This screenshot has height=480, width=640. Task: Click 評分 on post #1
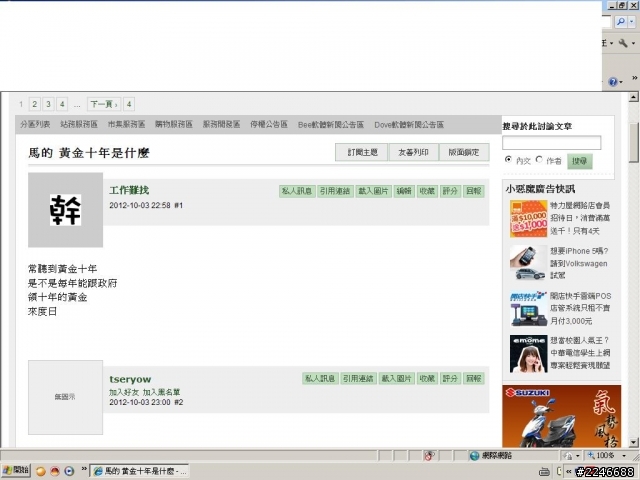point(450,191)
